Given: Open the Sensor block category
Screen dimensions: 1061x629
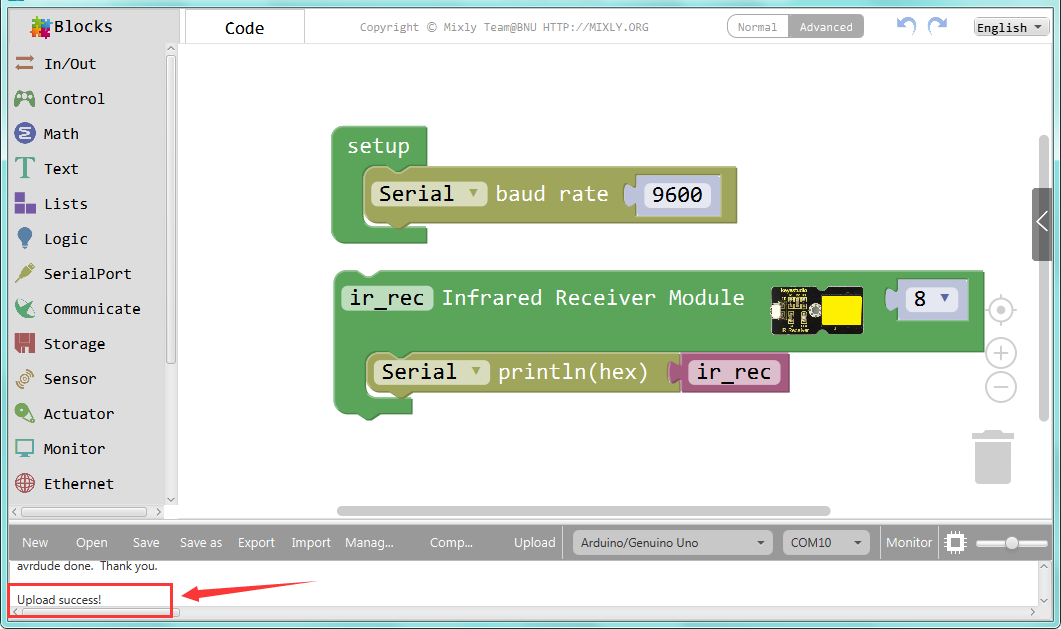Looking at the screenshot, I should click(x=70, y=379).
